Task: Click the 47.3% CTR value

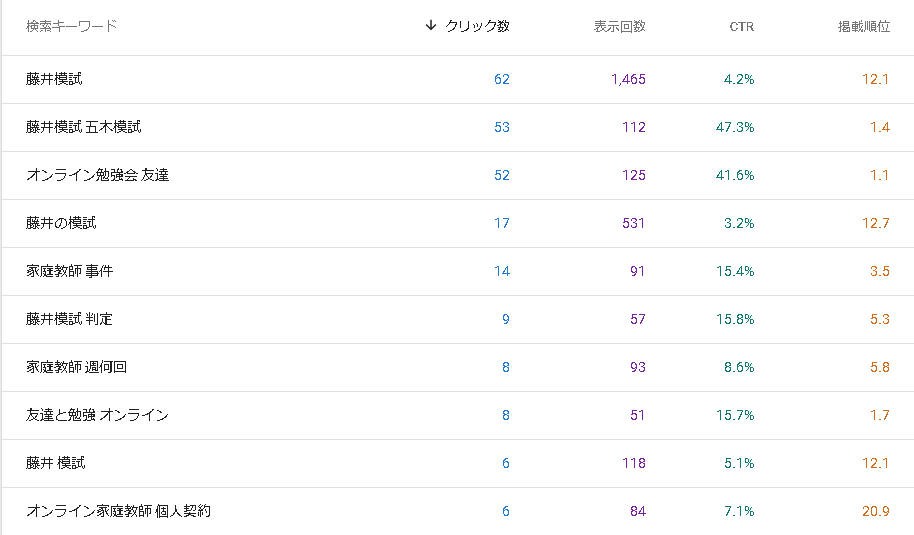Action: click(734, 127)
